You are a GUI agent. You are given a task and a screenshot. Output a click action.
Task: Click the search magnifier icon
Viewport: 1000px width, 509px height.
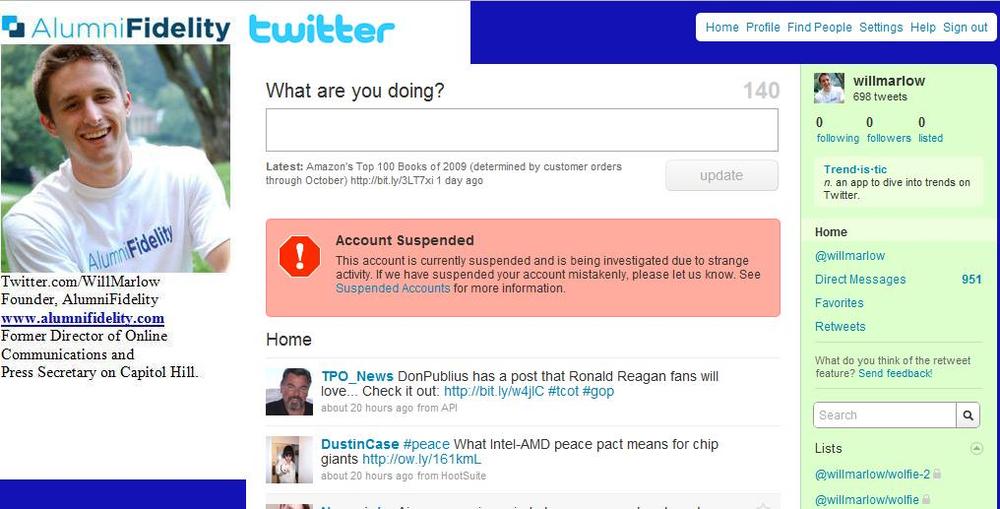tap(968, 415)
